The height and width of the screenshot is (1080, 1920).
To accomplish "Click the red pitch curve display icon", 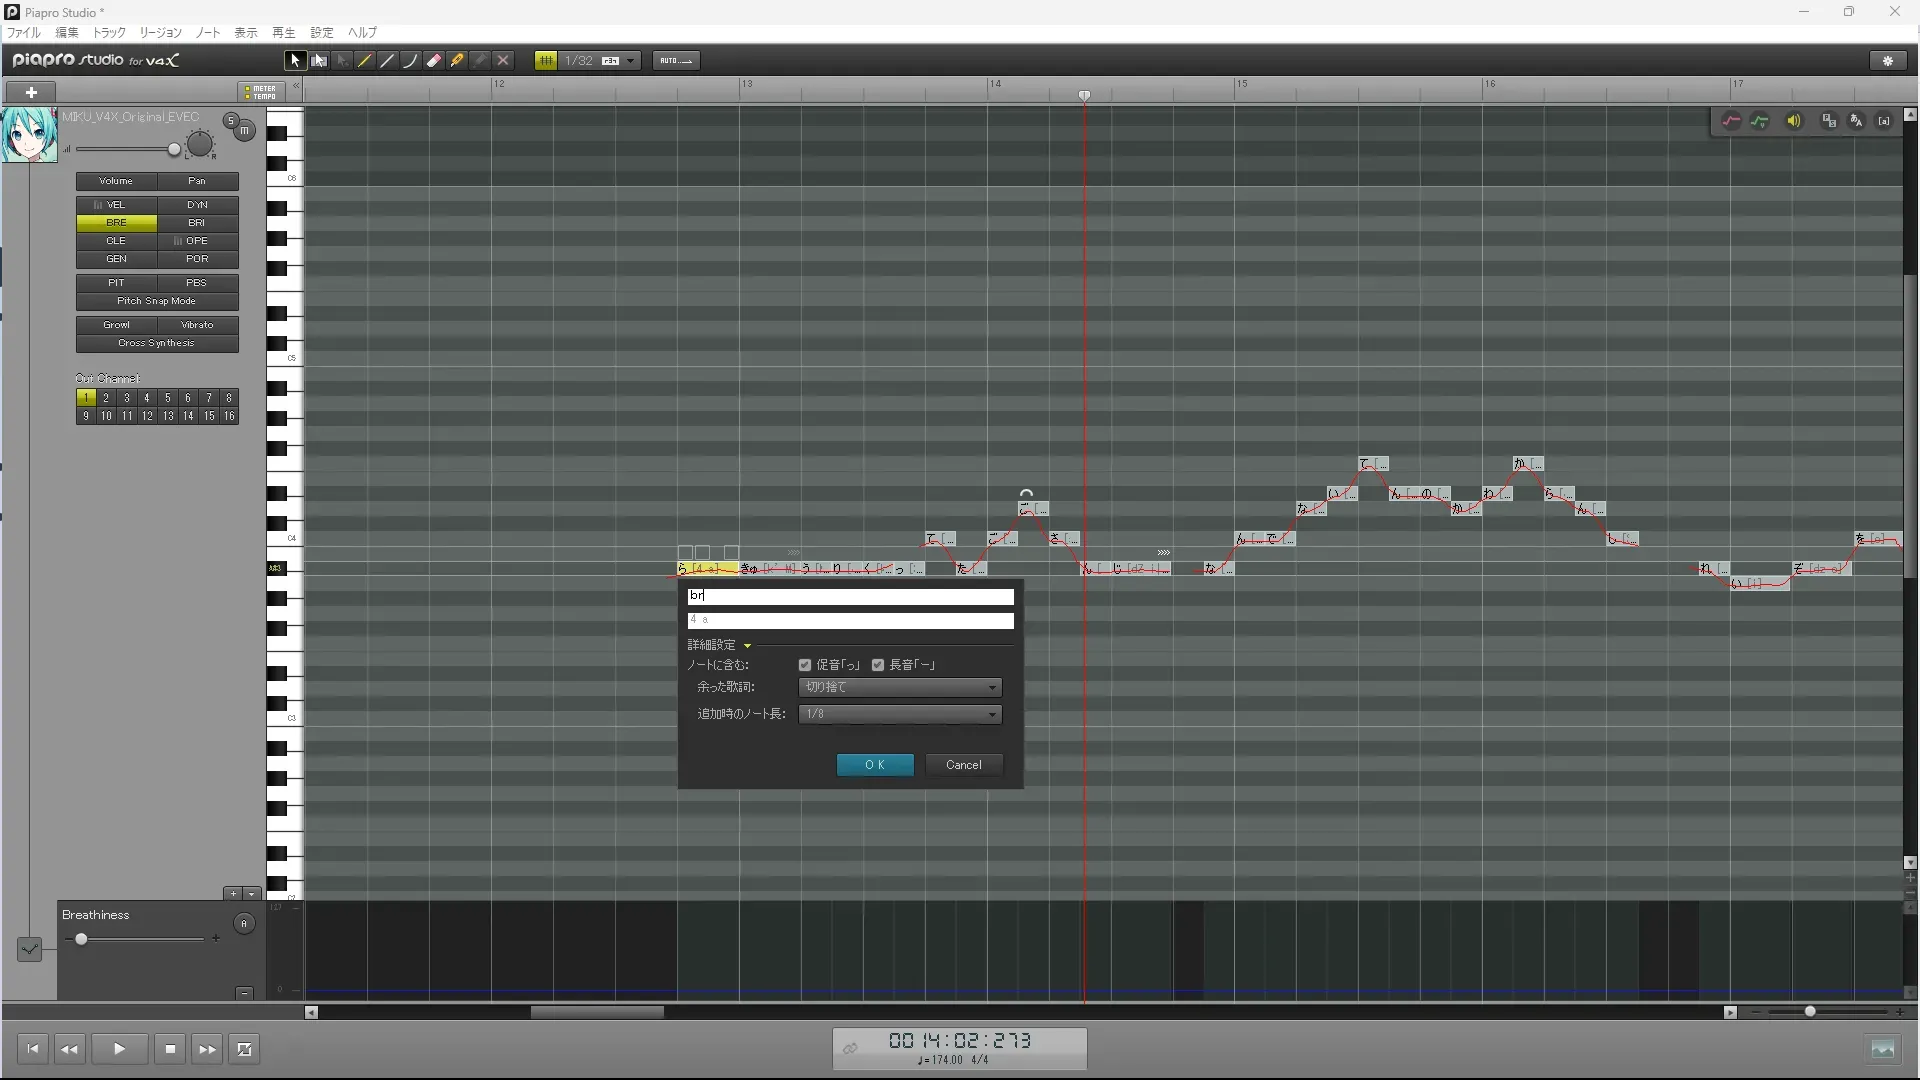I will tap(1731, 121).
